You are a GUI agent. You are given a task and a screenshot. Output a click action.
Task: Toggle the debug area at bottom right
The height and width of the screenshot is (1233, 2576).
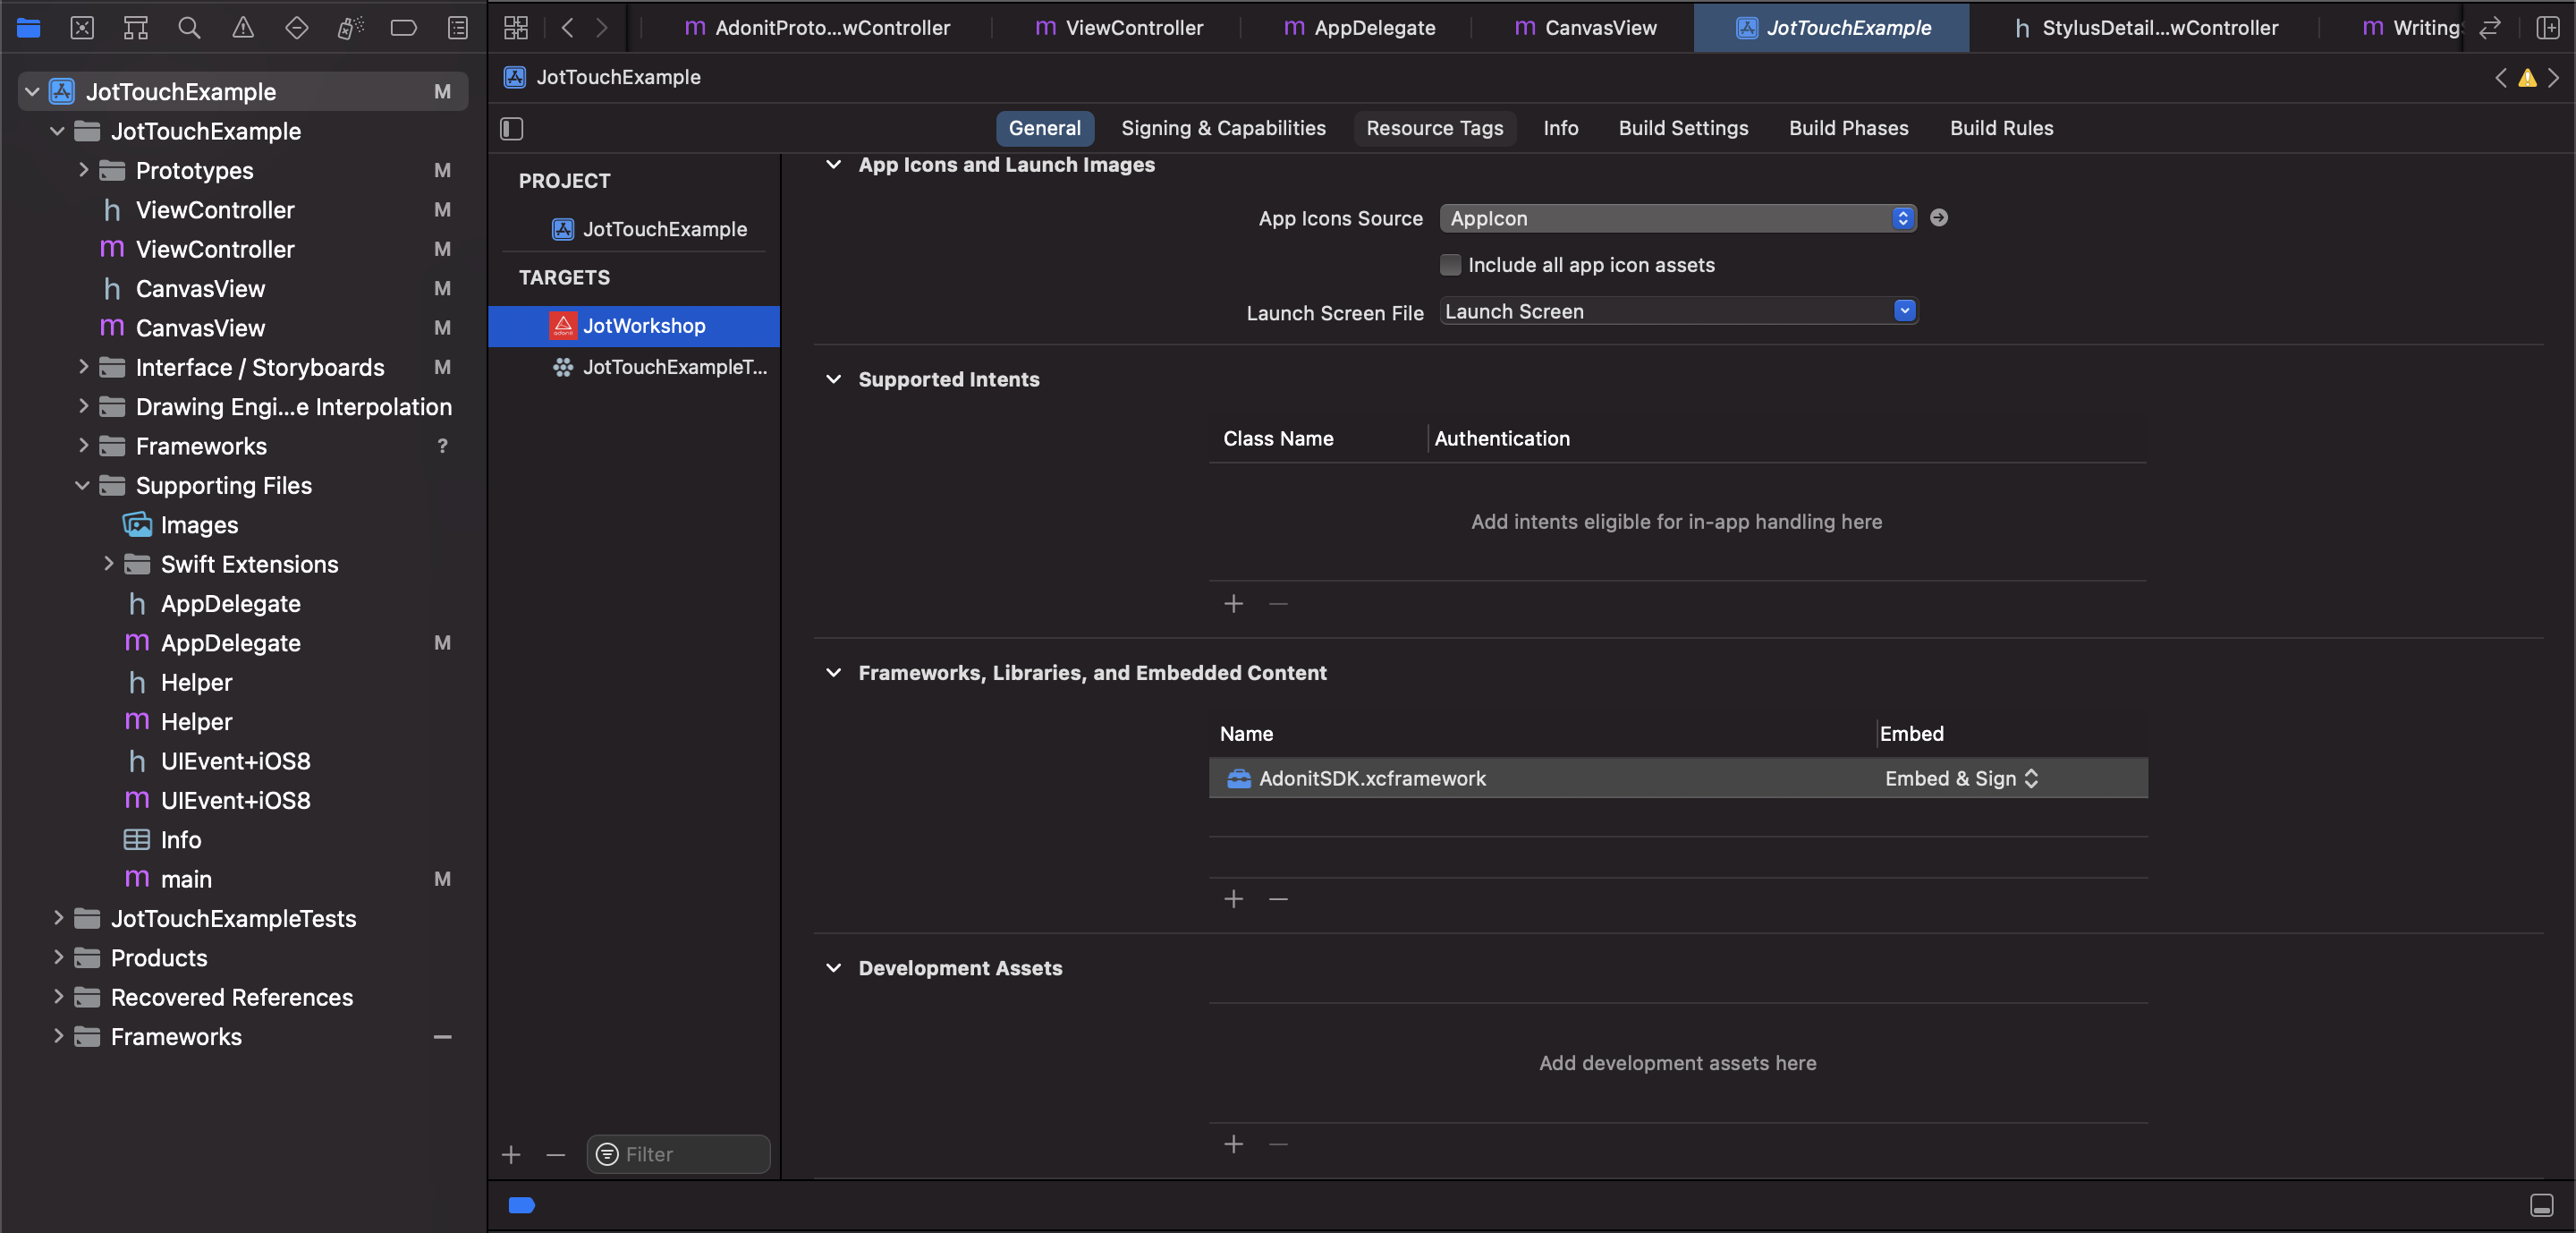[2541, 1205]
